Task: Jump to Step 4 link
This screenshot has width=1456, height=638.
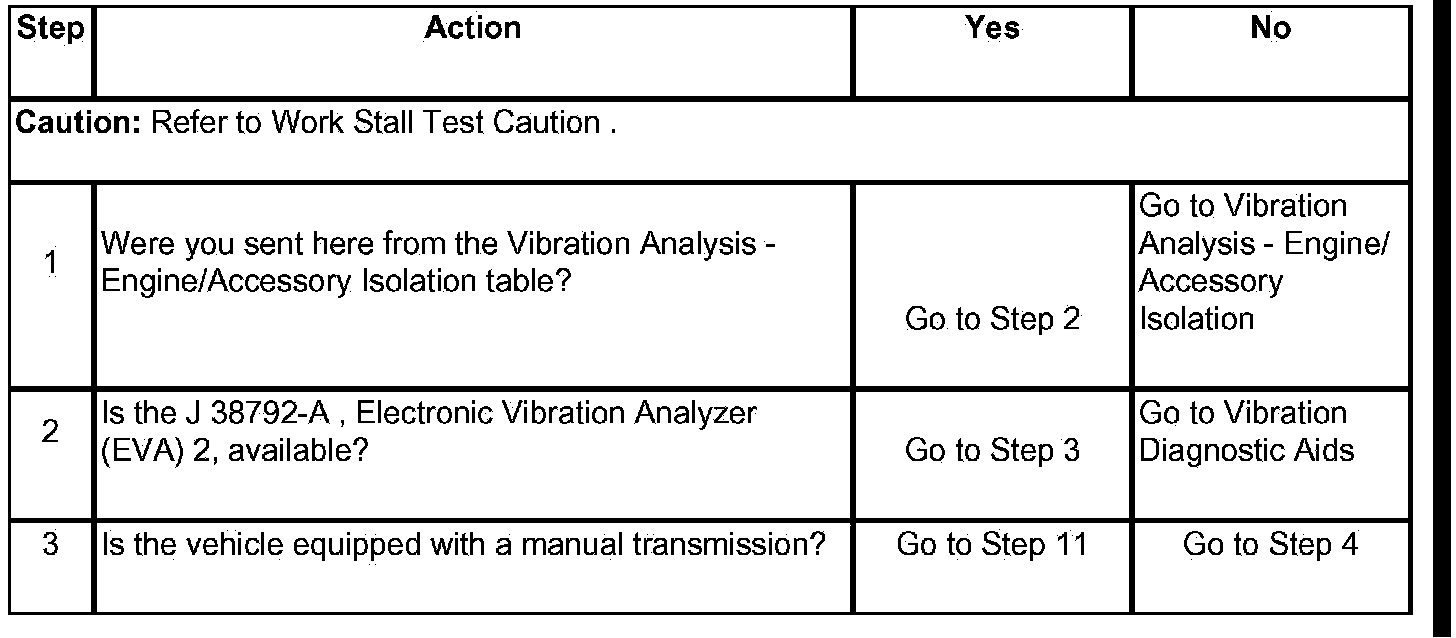Action: pyautogui.click(x=1270, y=545)
